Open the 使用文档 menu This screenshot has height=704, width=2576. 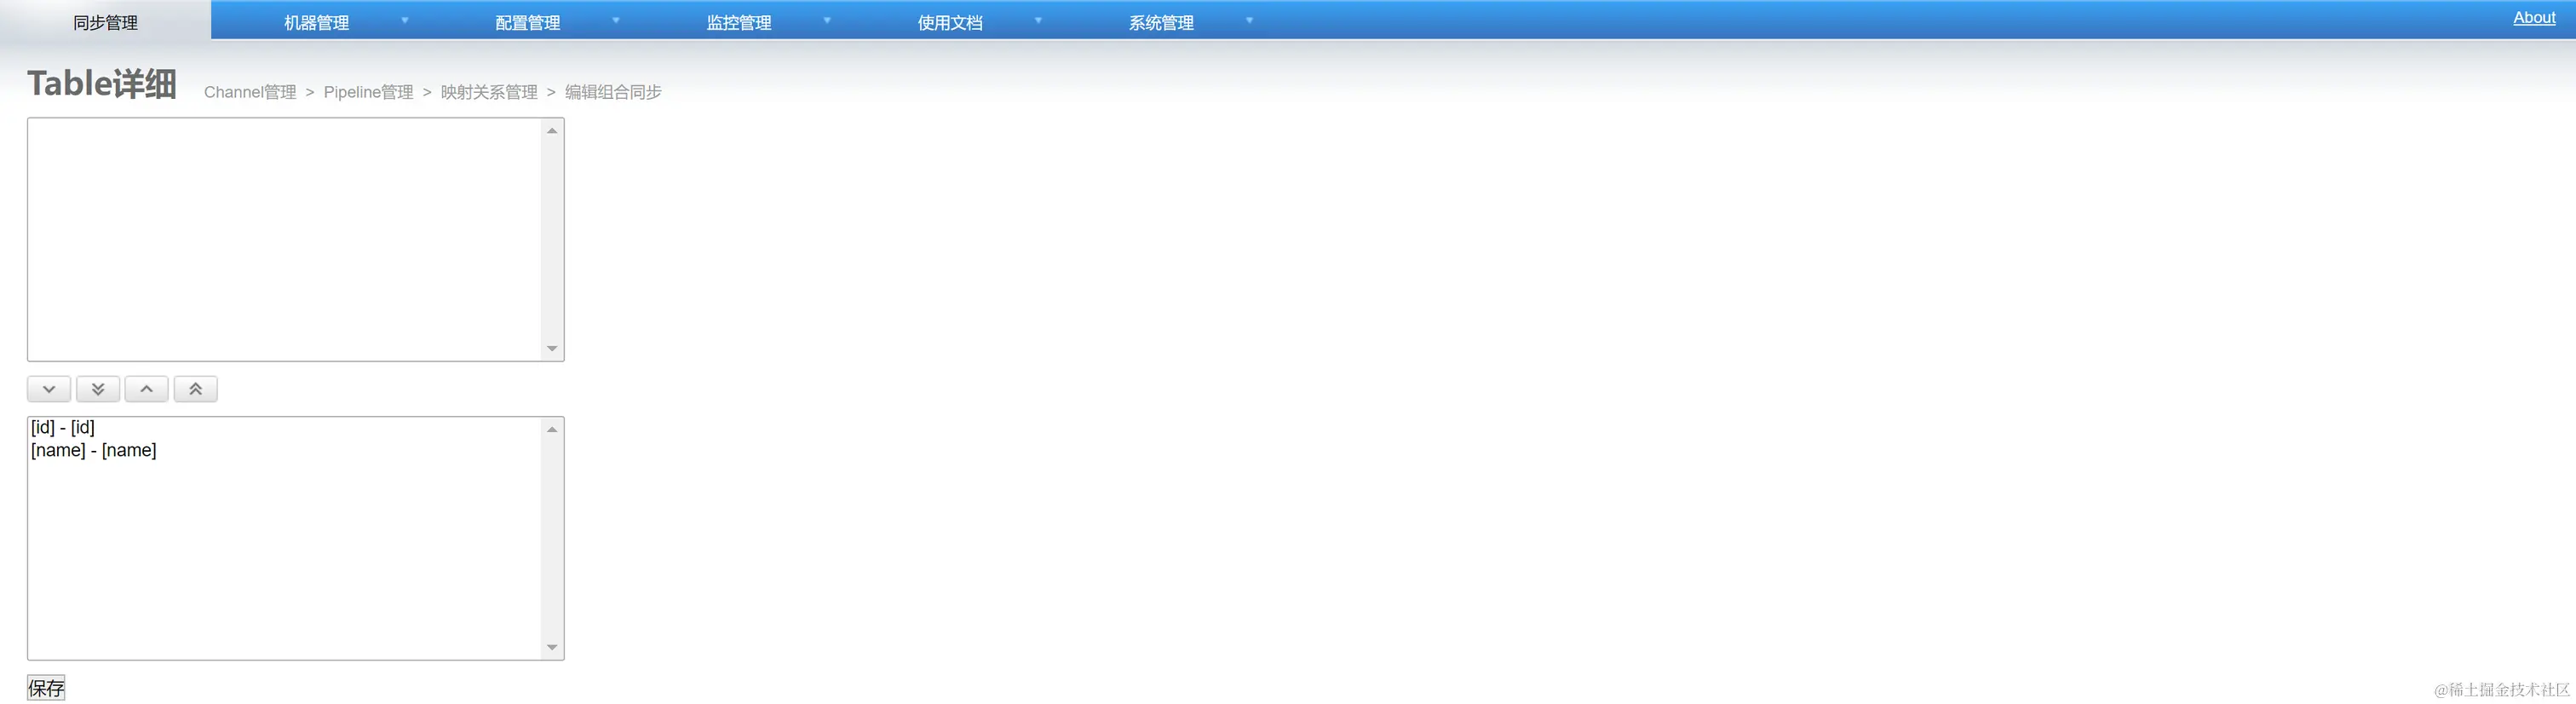[950, 22]
